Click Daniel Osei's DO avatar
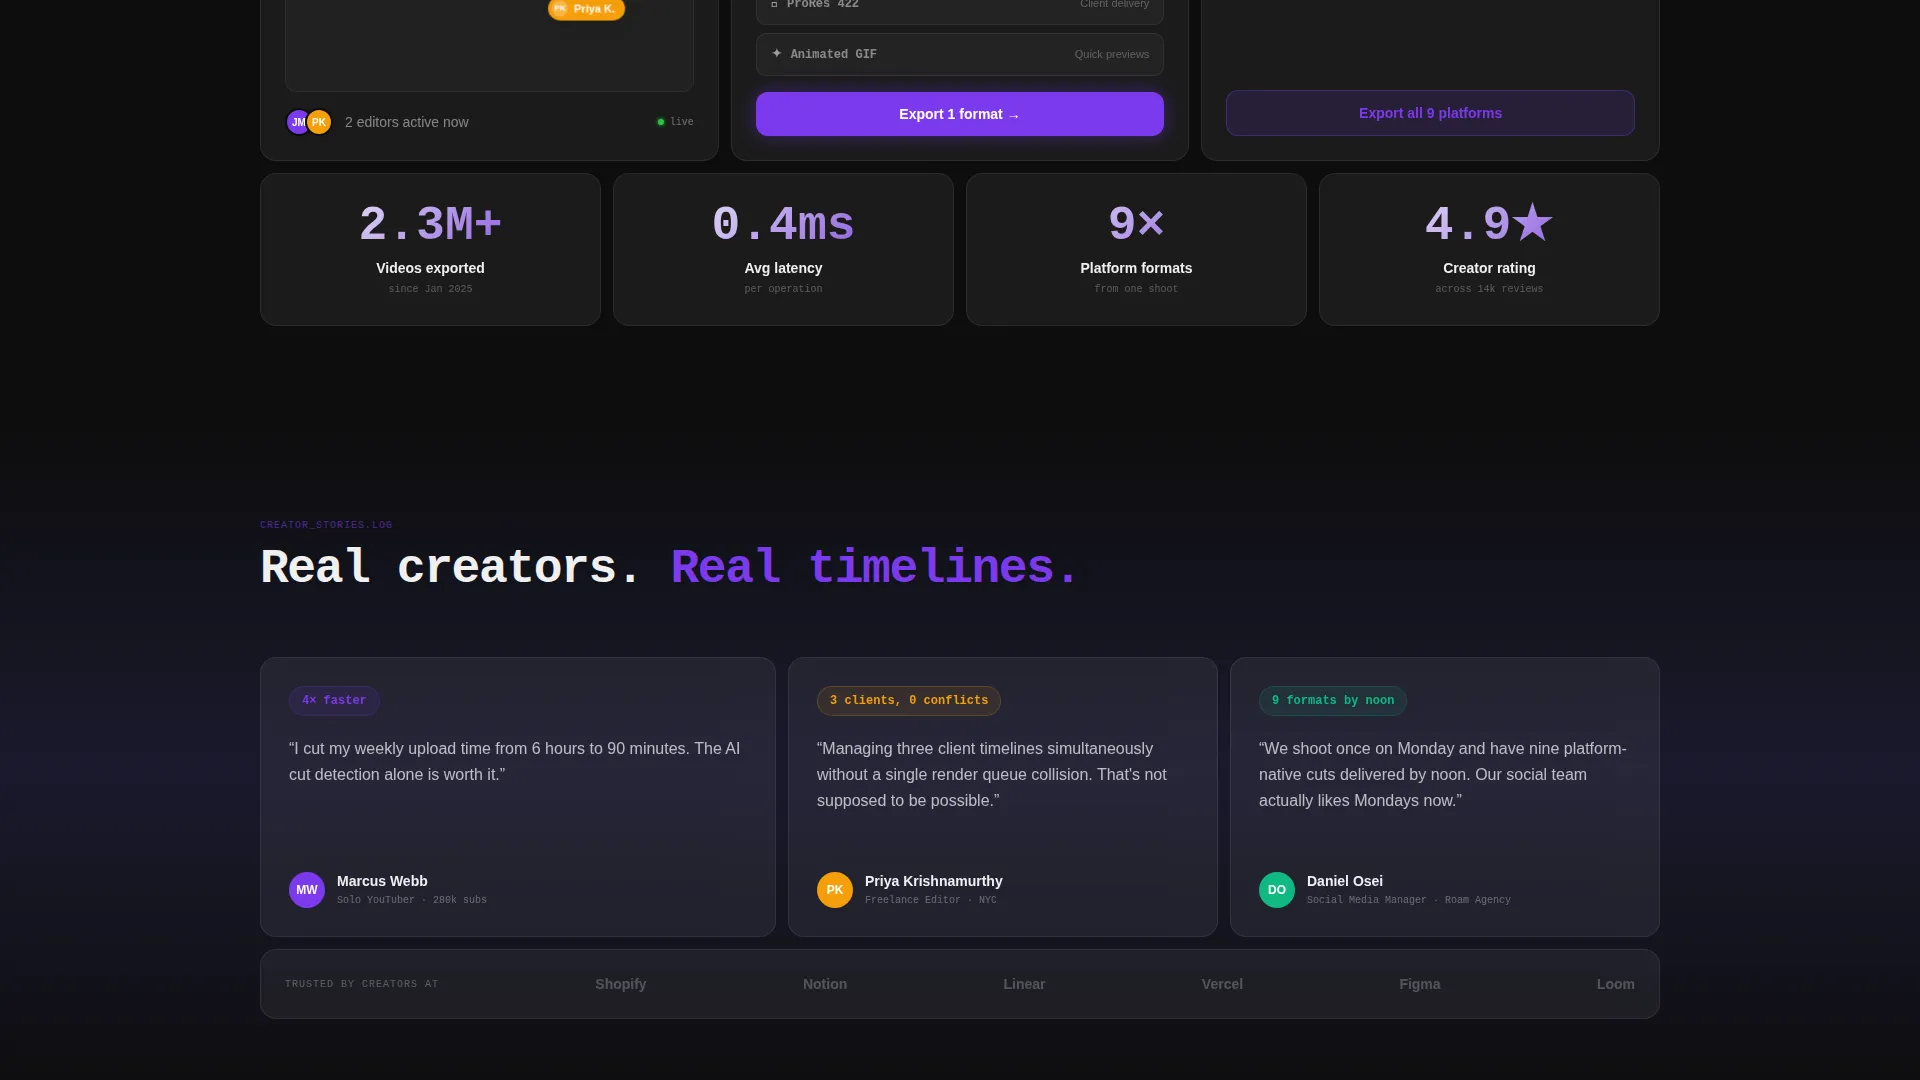 tap(1277, 890)
